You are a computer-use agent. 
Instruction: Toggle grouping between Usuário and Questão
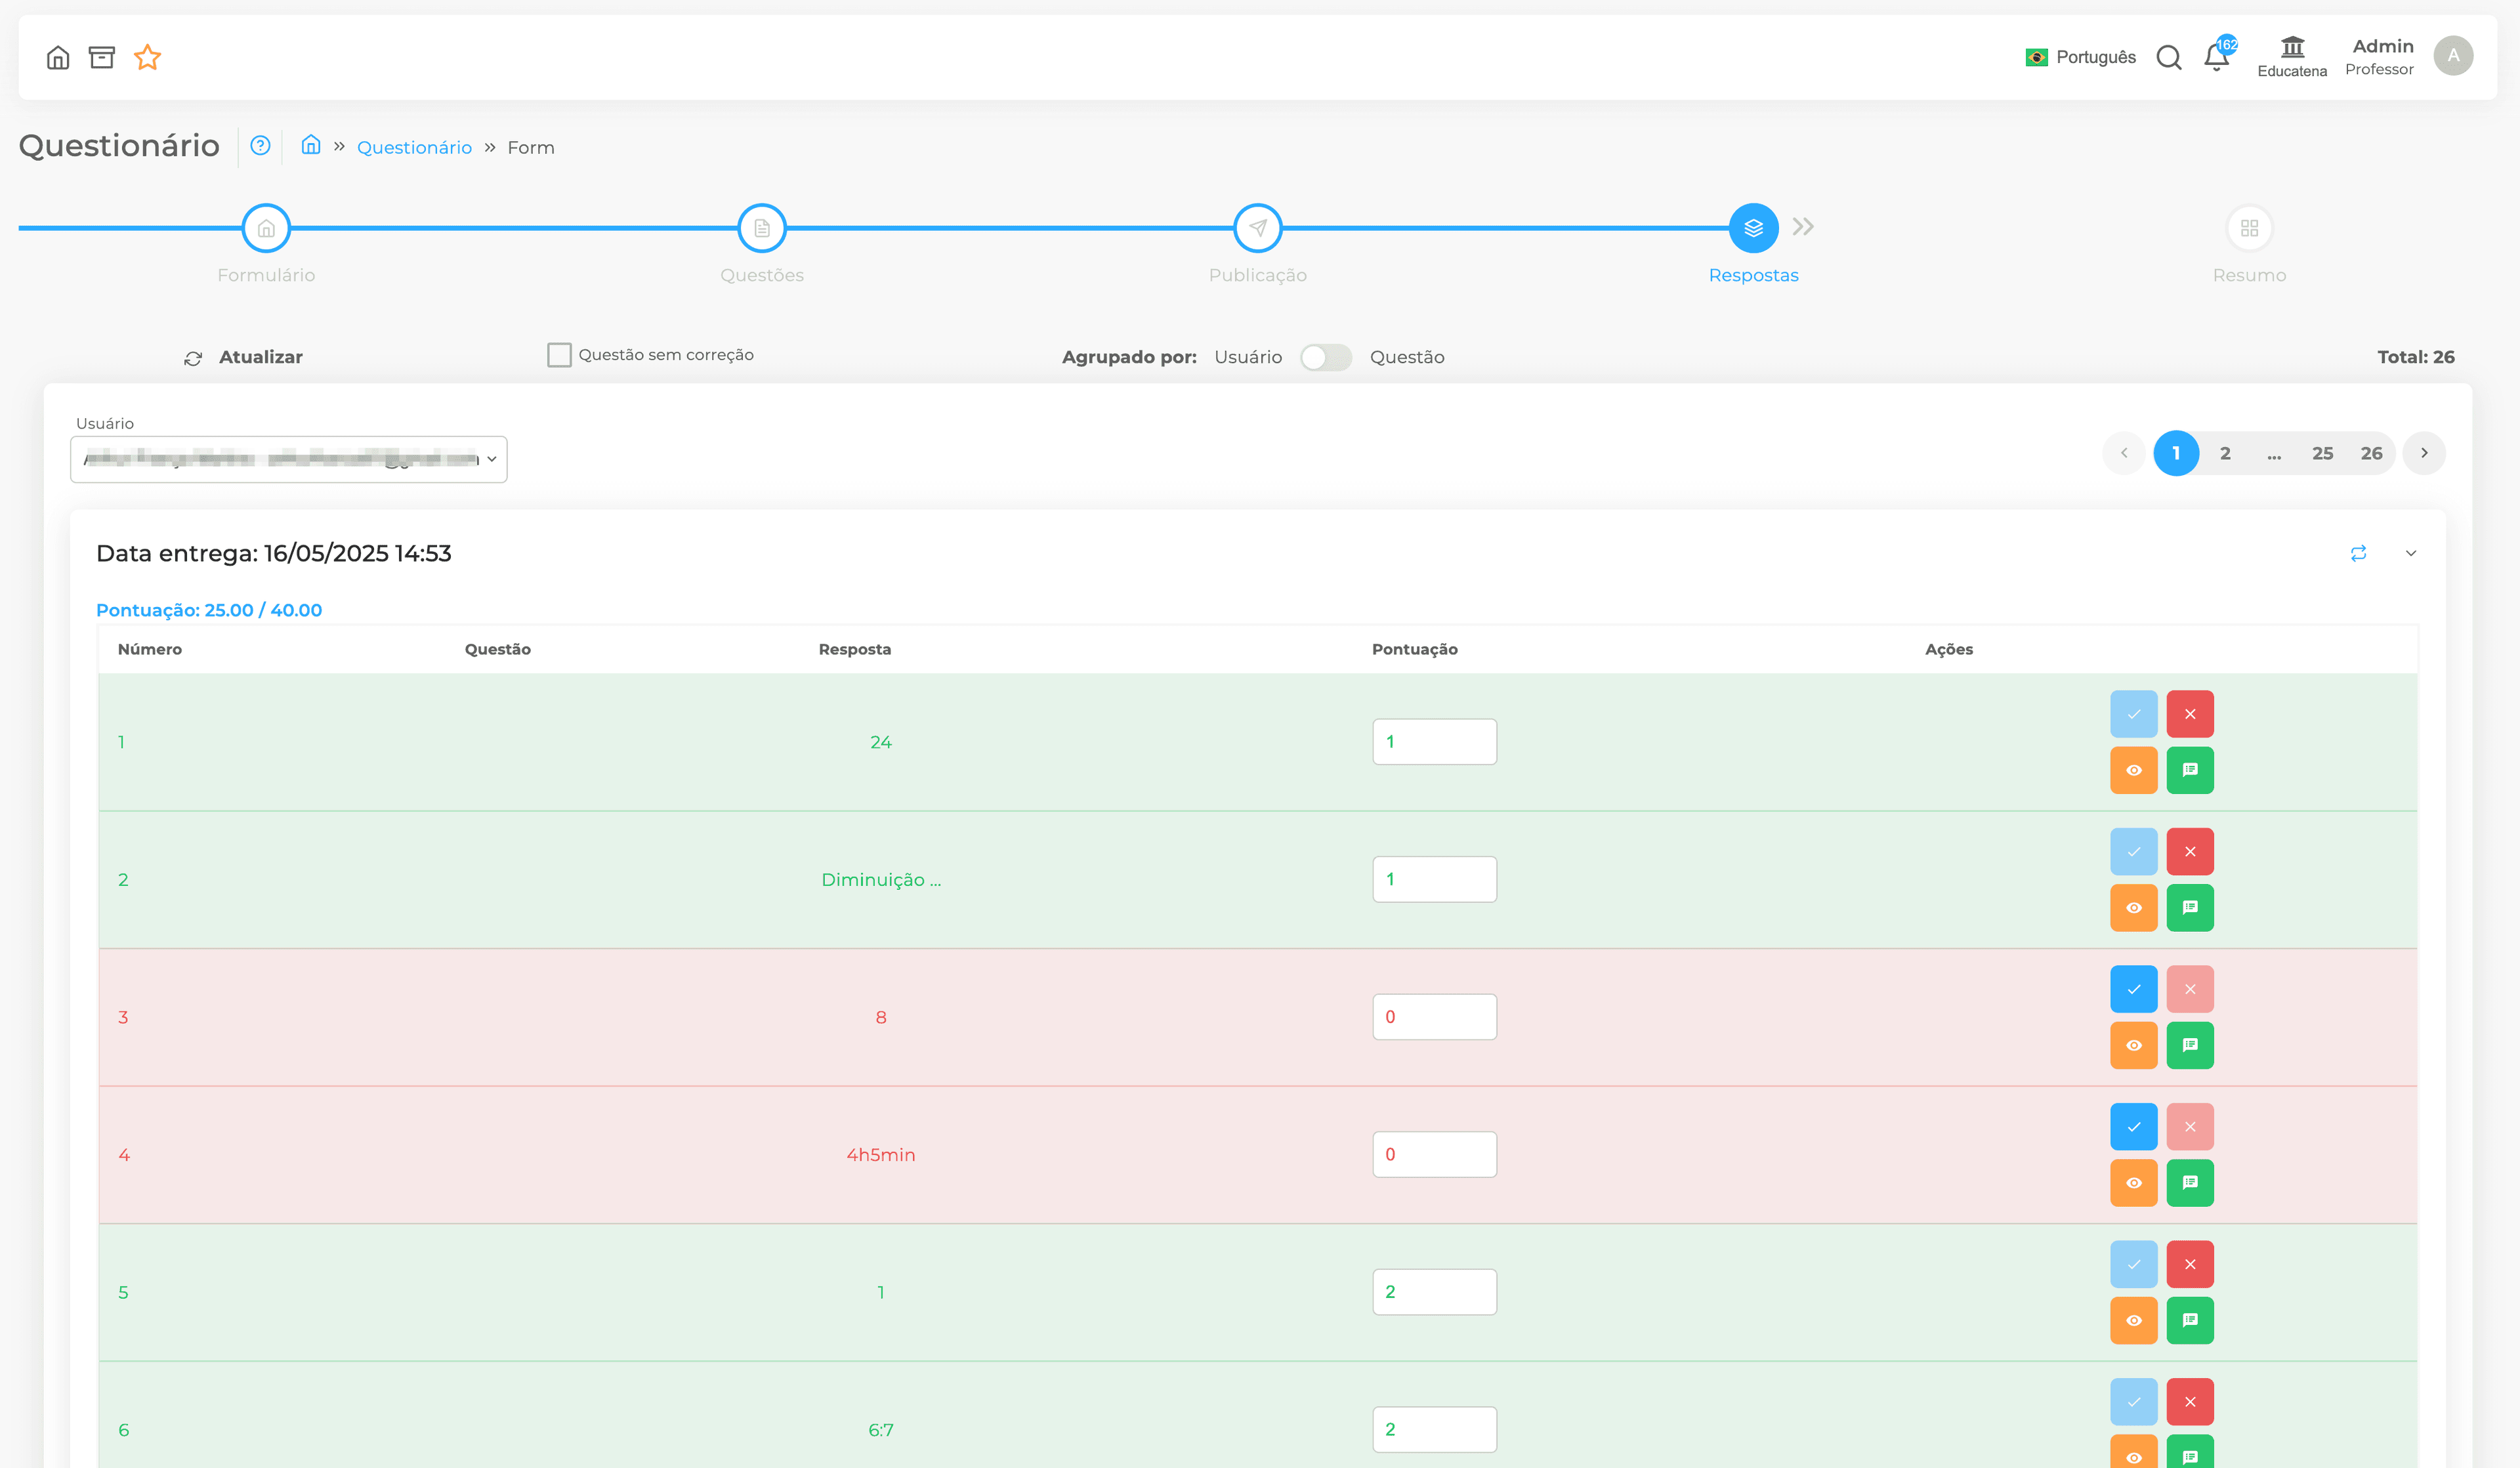coord(1325,357)
